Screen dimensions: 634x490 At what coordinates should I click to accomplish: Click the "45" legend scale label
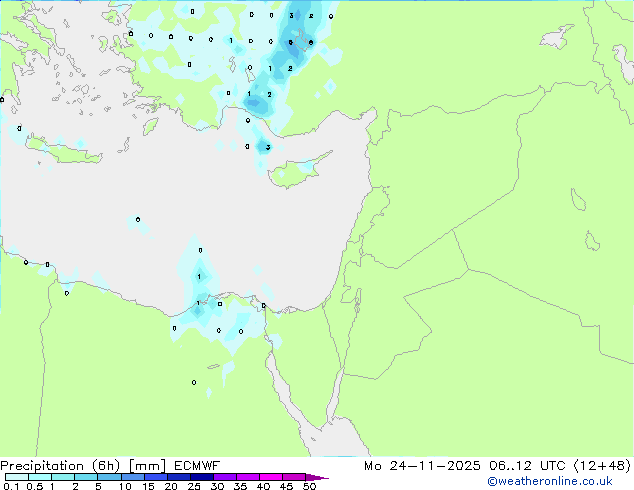click(x=286, y=486)
